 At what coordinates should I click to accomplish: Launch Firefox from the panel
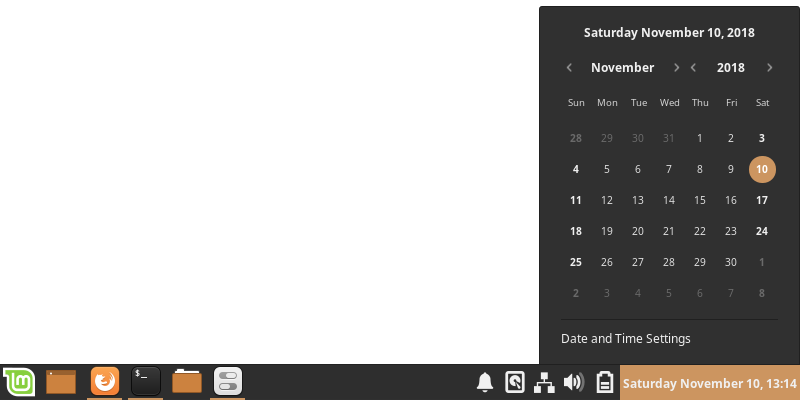pos(105,382)
